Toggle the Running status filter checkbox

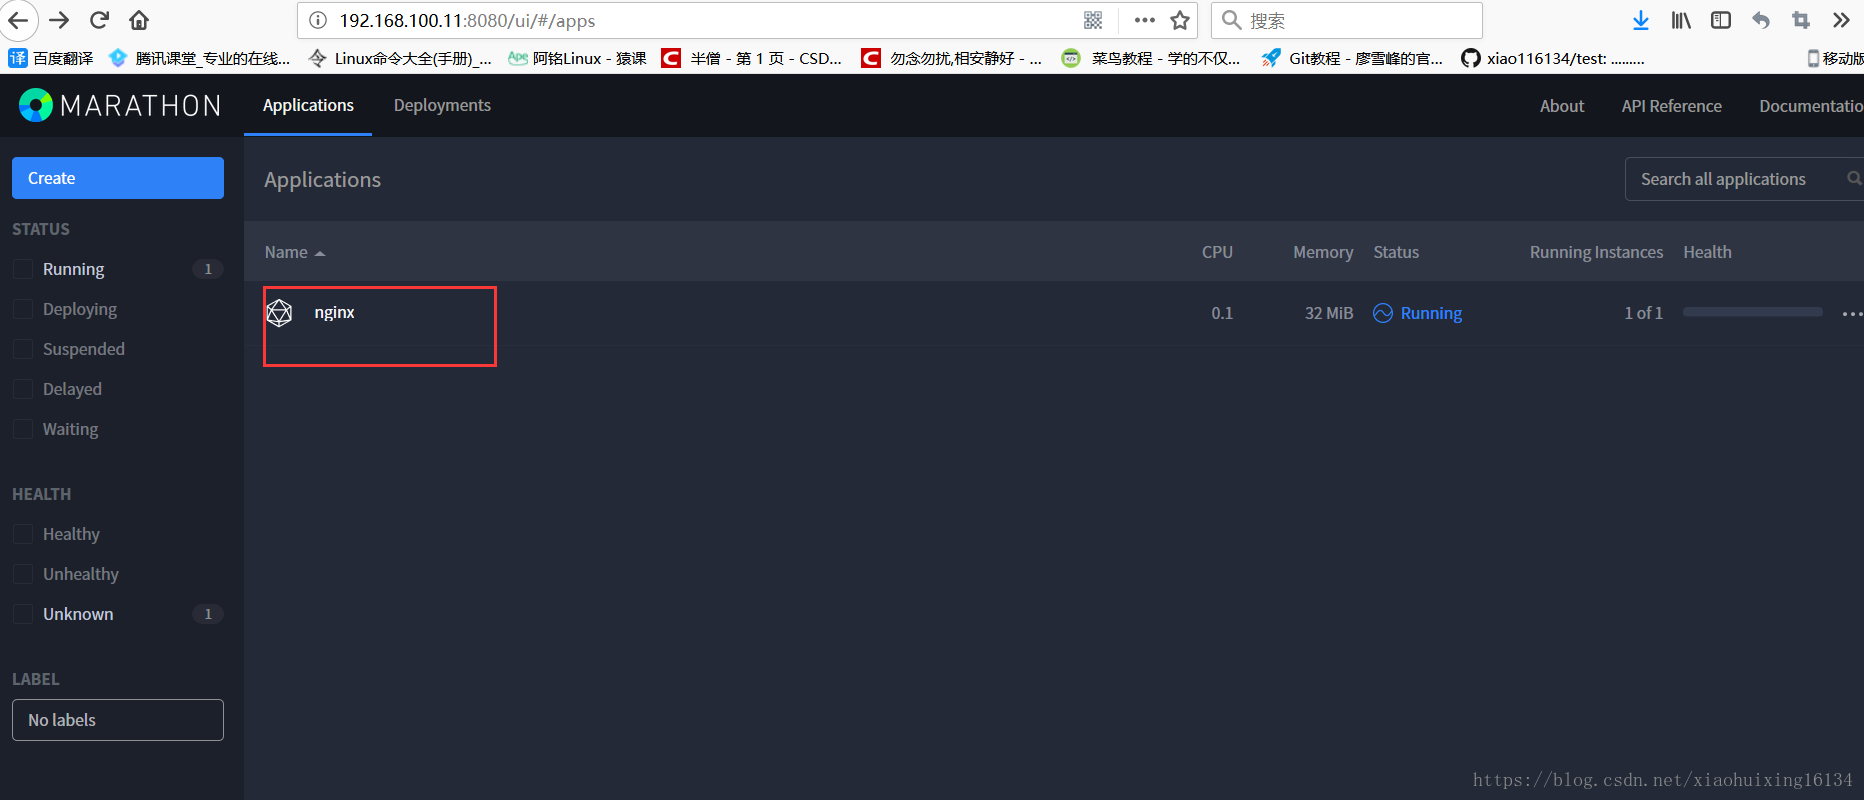(23, 269)
